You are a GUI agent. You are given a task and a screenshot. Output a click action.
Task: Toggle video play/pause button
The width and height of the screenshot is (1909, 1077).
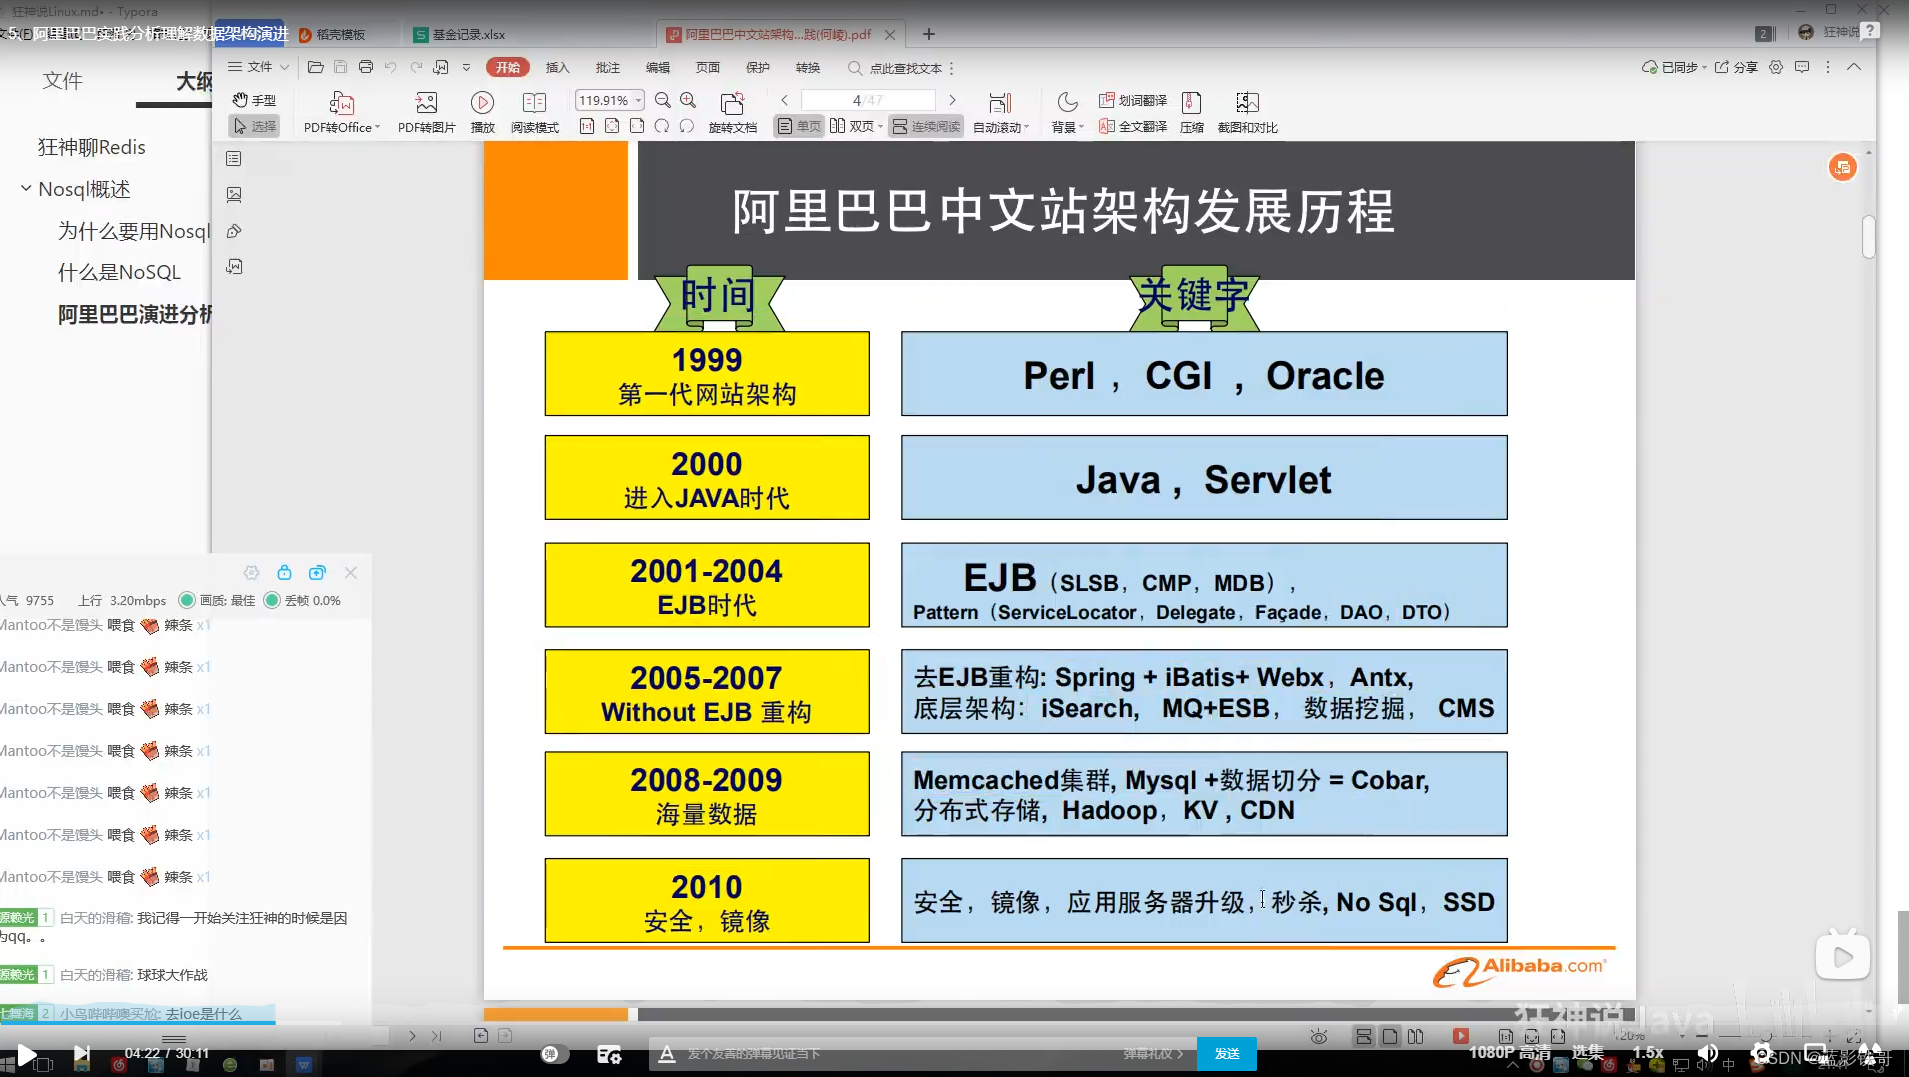point(27,1054)
